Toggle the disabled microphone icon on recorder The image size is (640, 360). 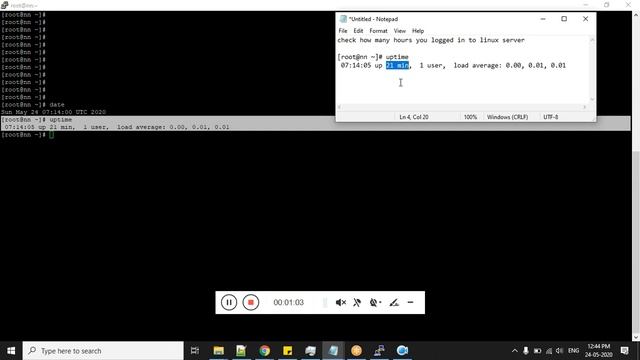(x=357, y=302)
